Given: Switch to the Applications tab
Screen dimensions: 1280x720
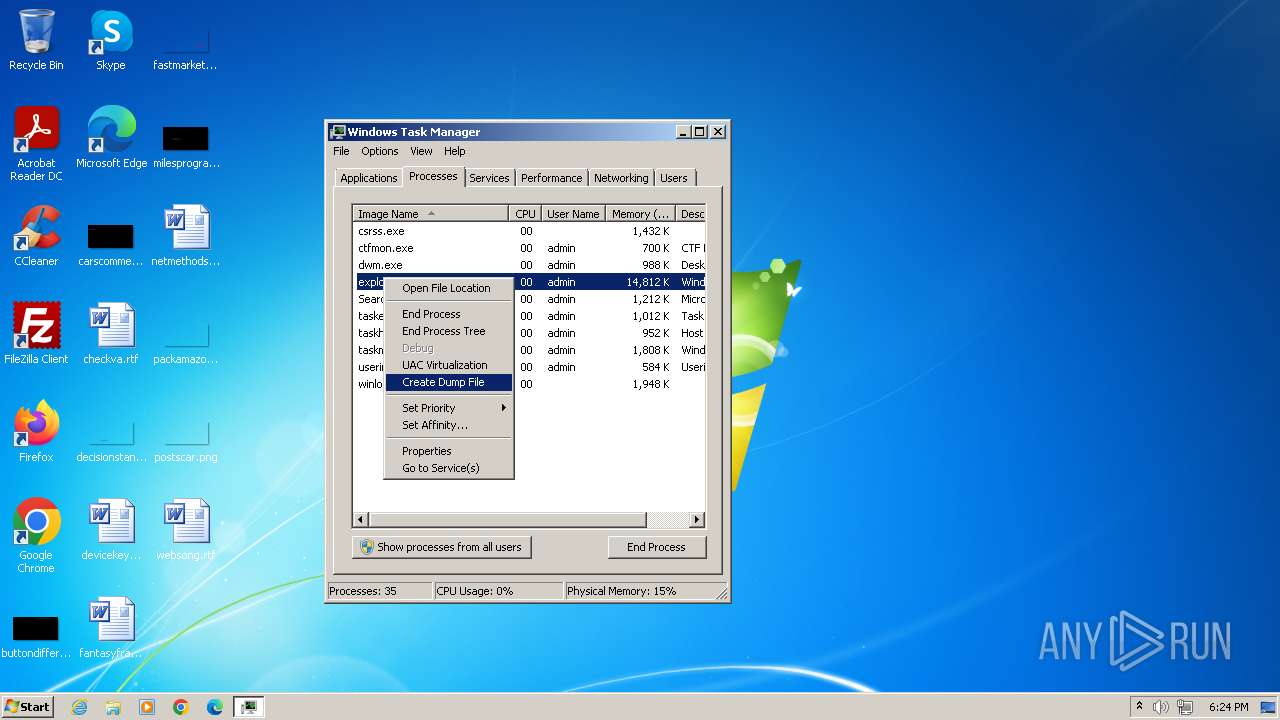Looking at the screenshot, I should [x=369, y=178].
